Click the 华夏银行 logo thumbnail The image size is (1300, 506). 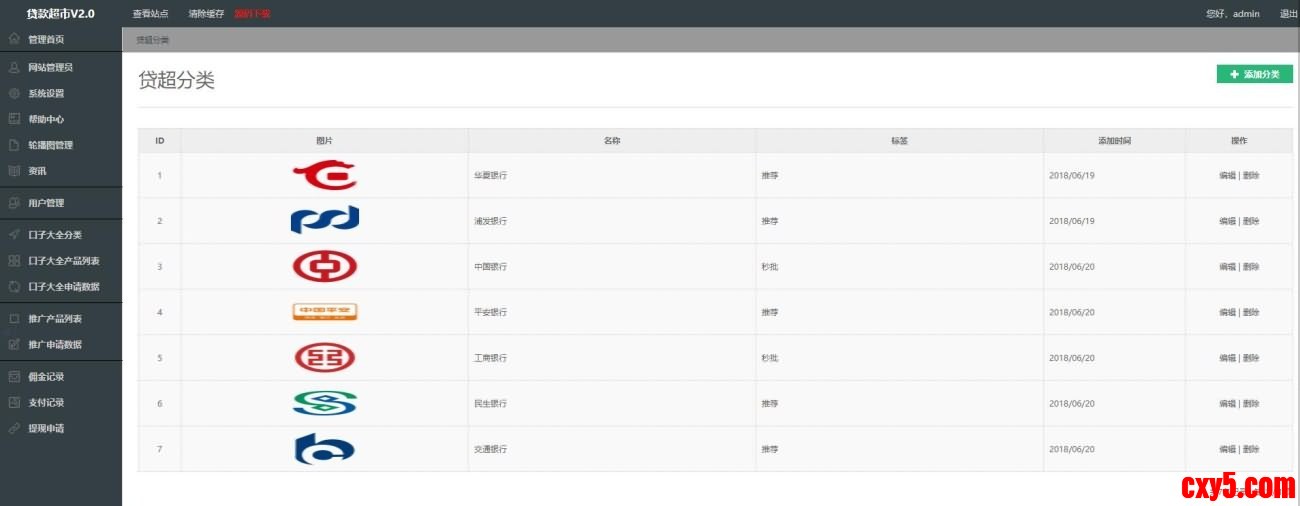tap(325, 175)
